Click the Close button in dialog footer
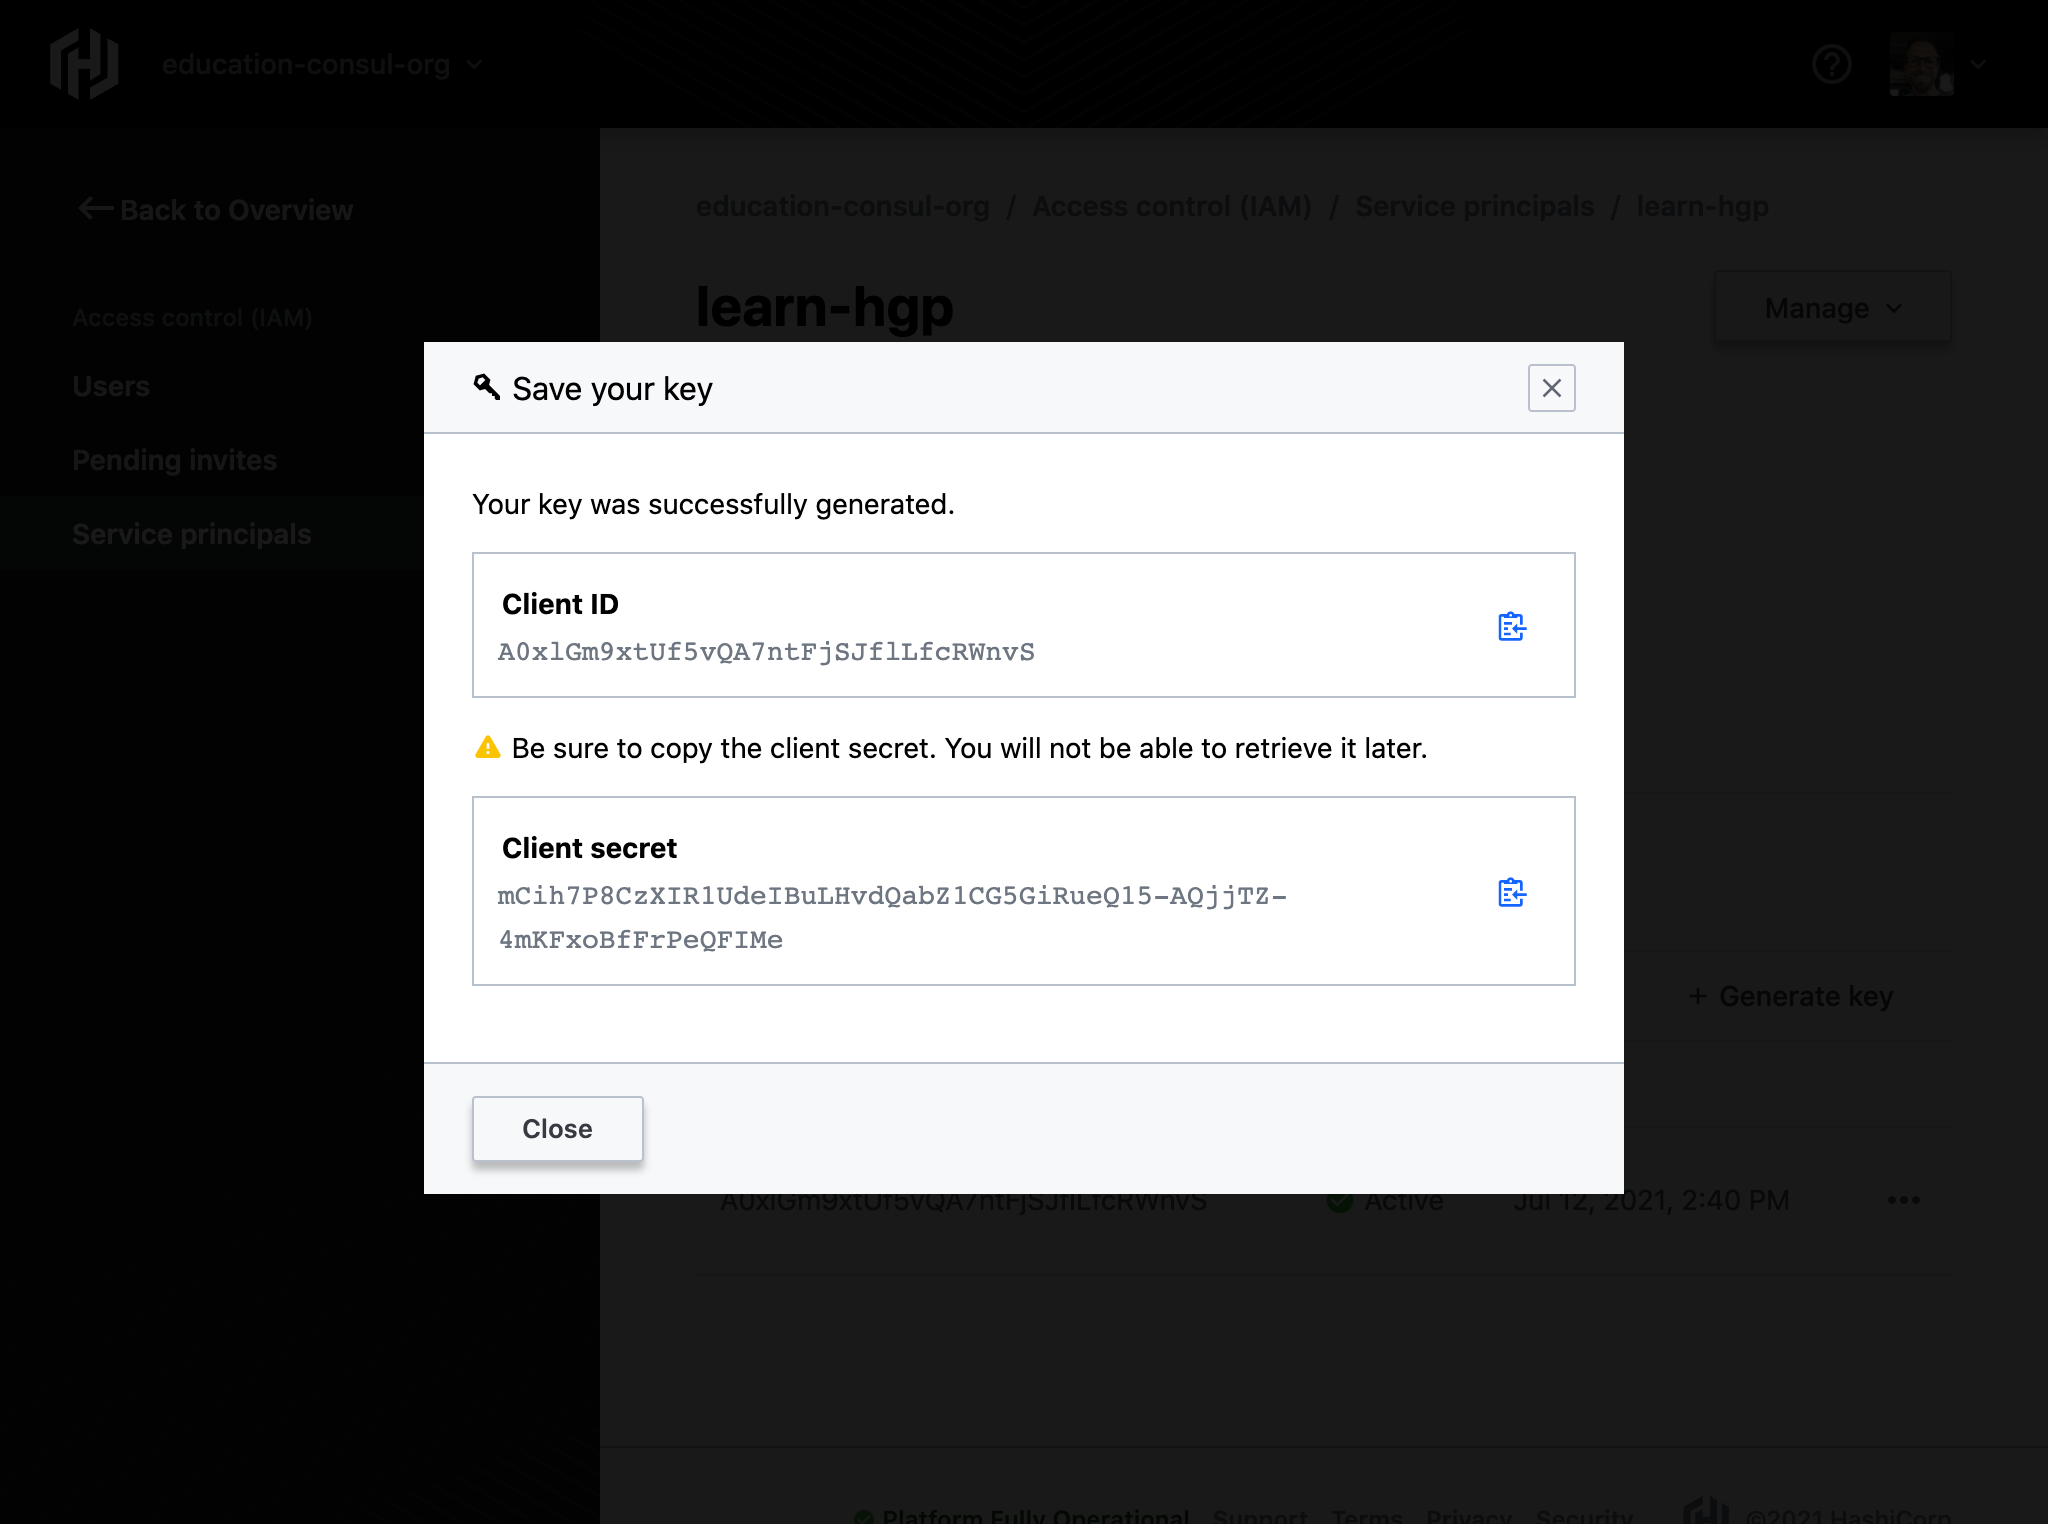Viewport: 2048px width, 1524px height. tap(557, 1129)
